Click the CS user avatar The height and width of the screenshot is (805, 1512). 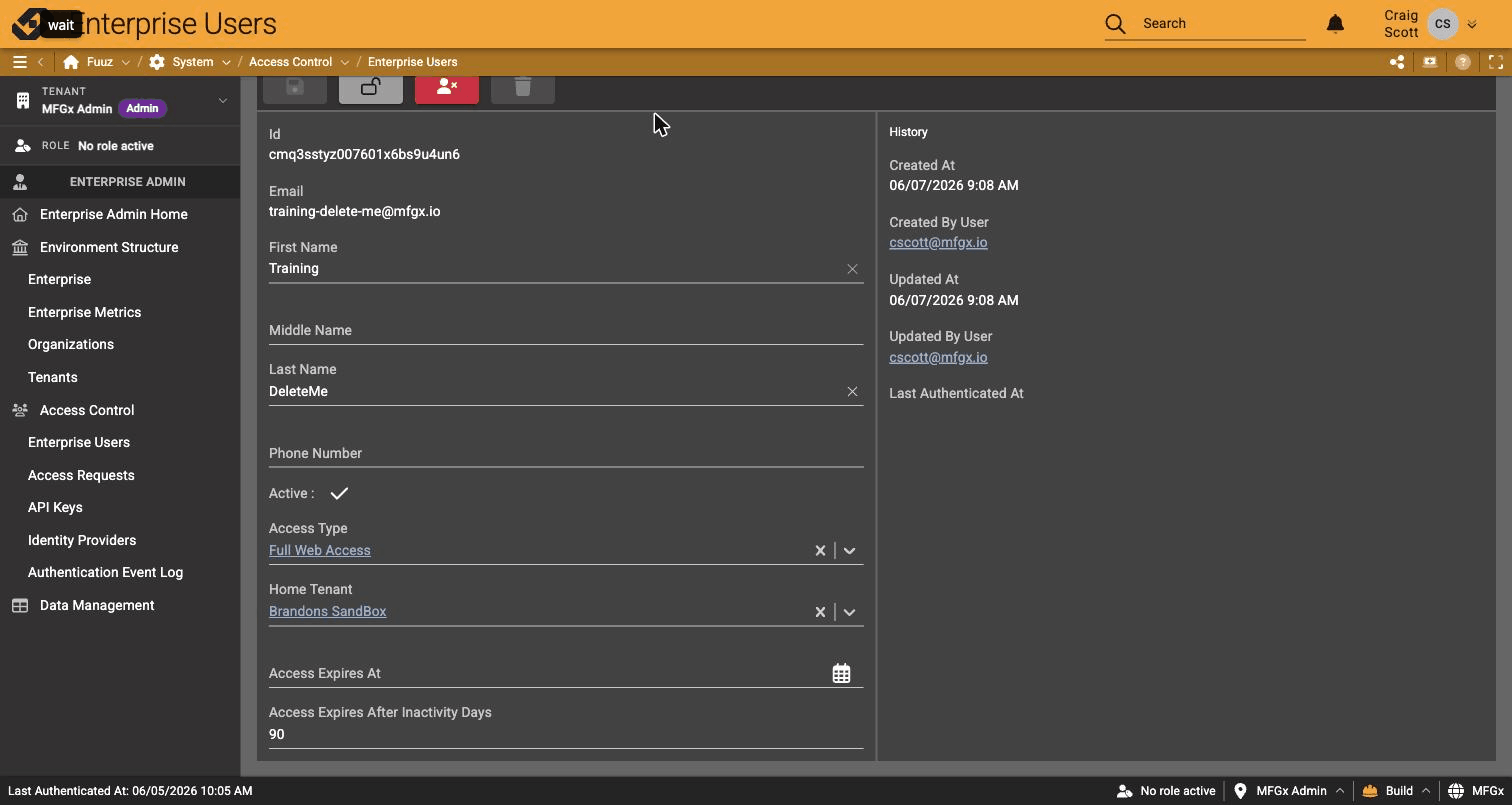coord(1443,24)
